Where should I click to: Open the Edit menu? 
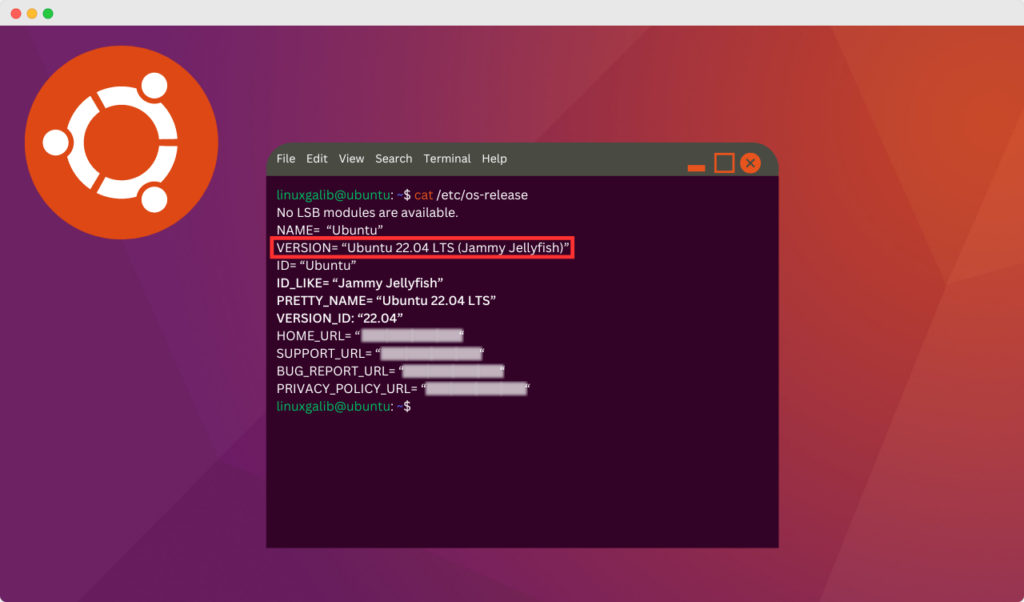click(316, 158)
